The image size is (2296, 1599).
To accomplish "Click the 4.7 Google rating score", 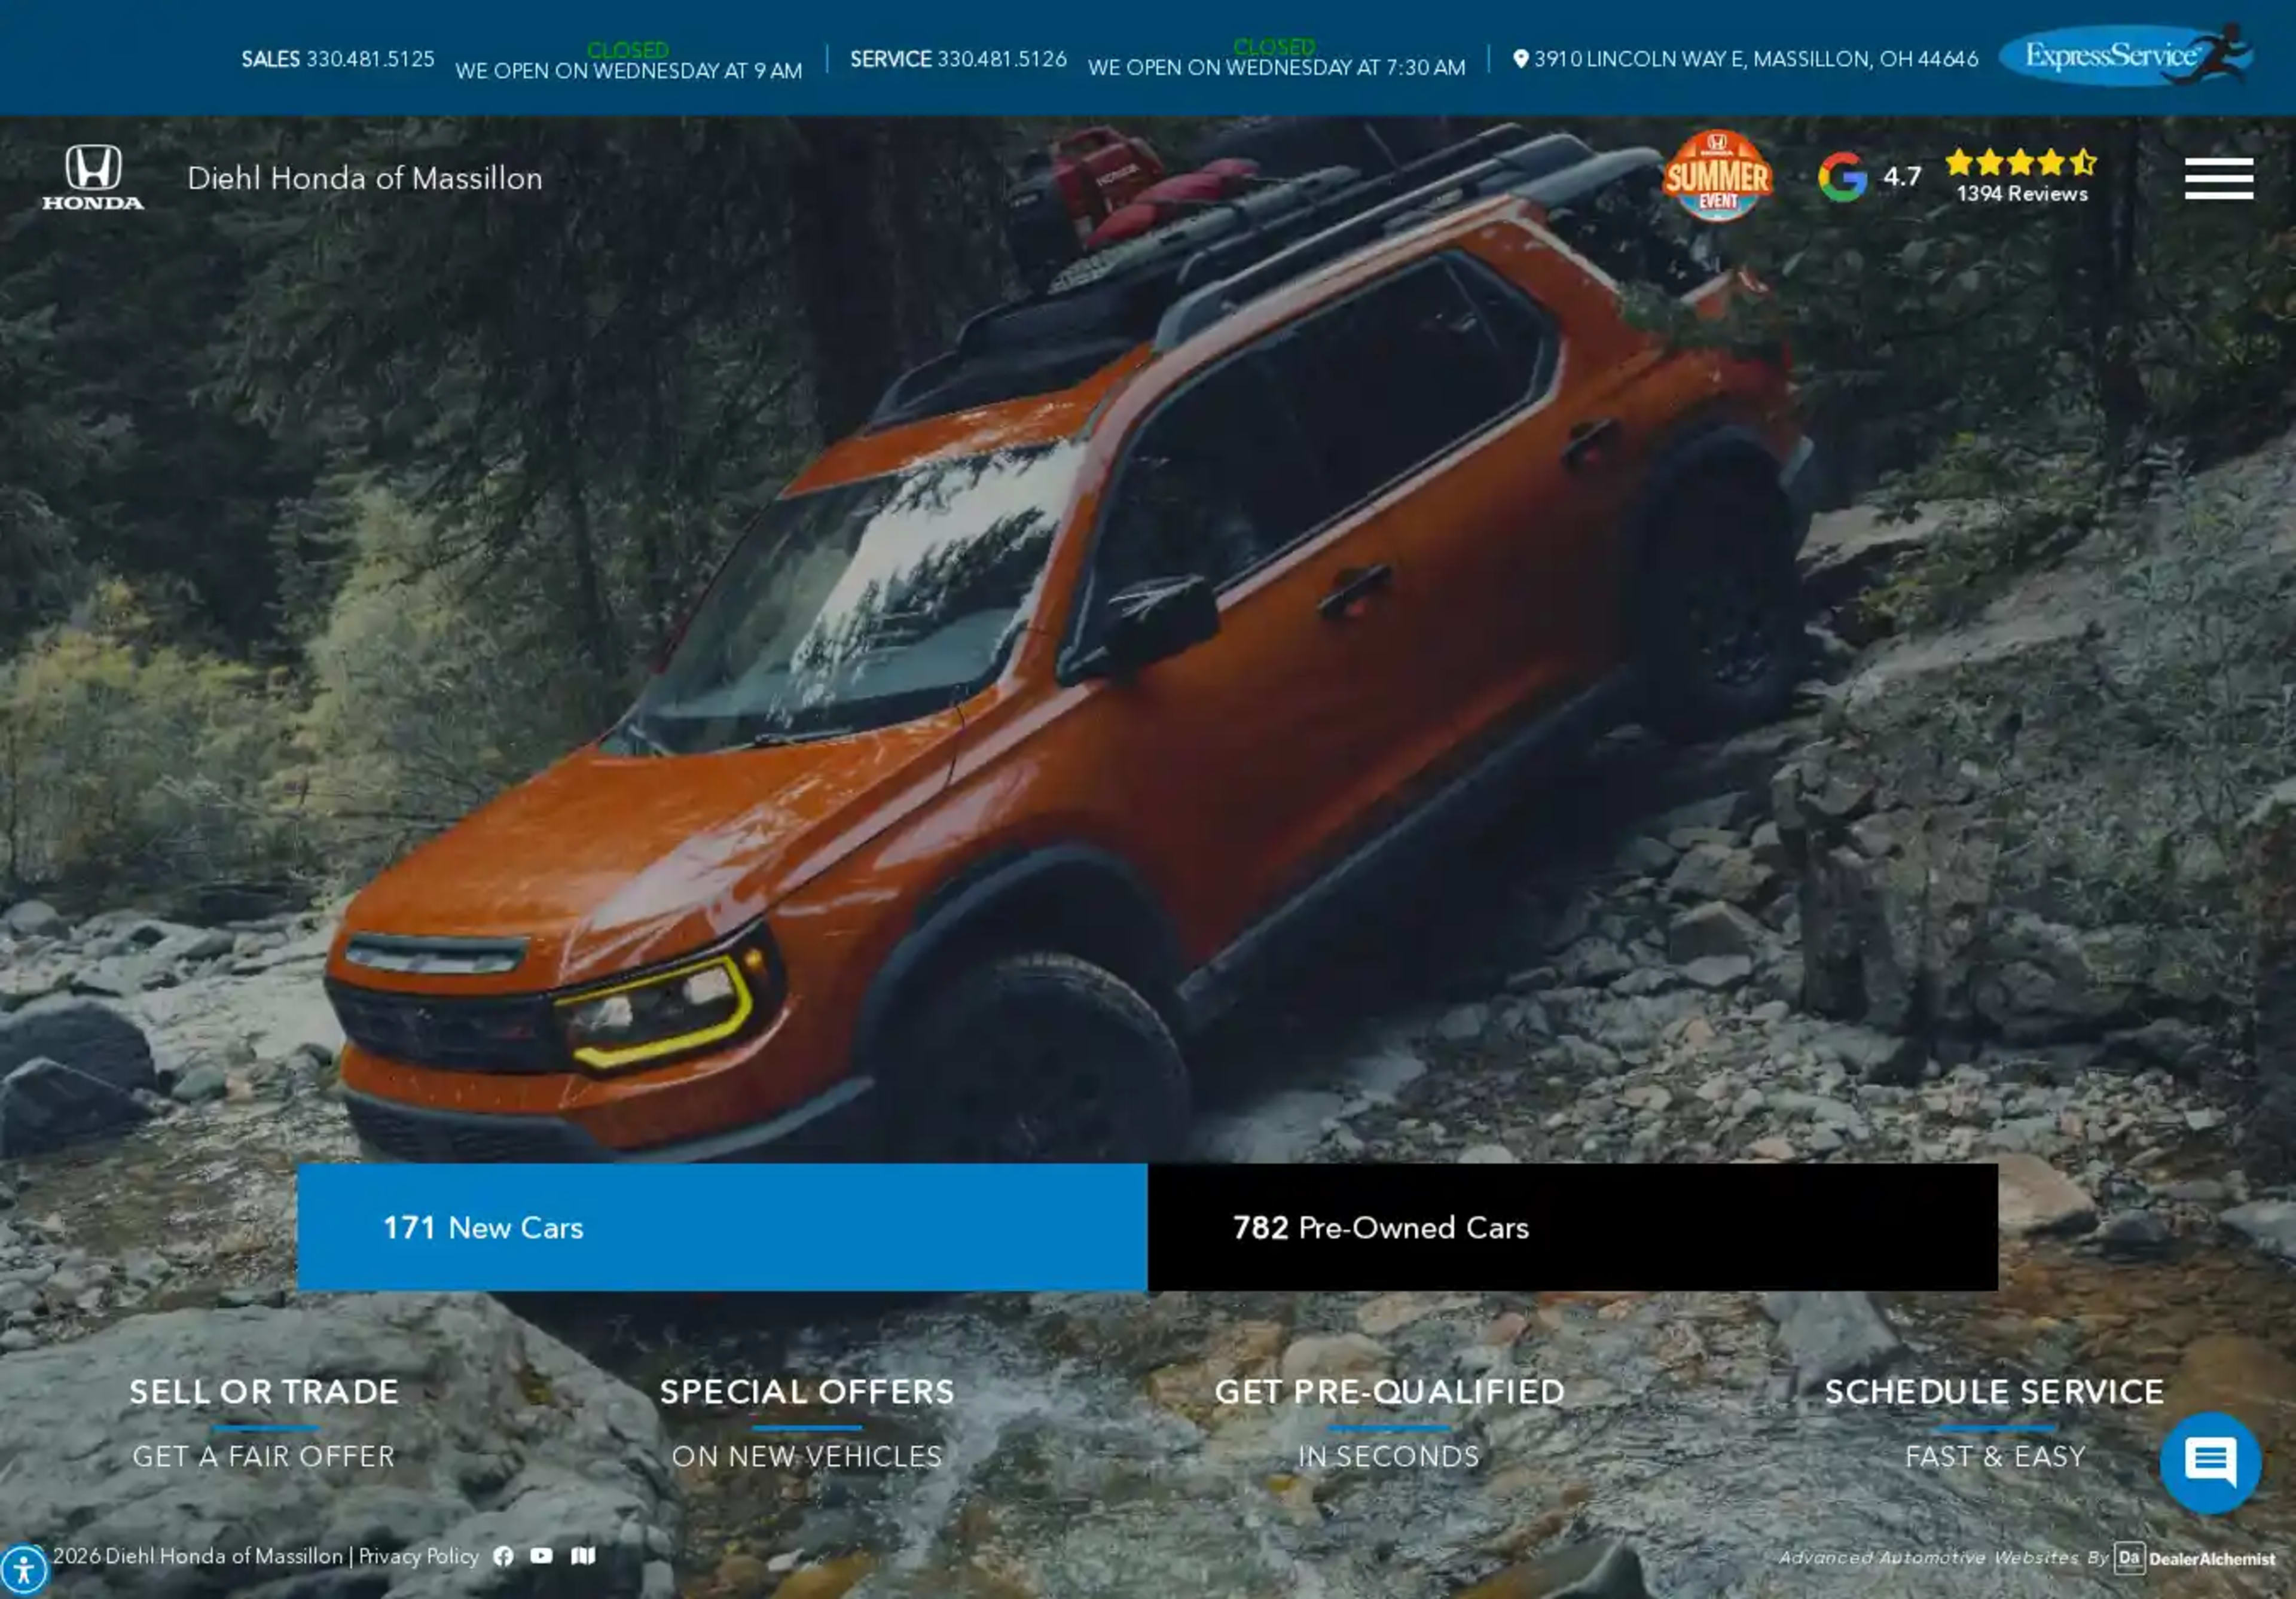I will (1902, 177).
